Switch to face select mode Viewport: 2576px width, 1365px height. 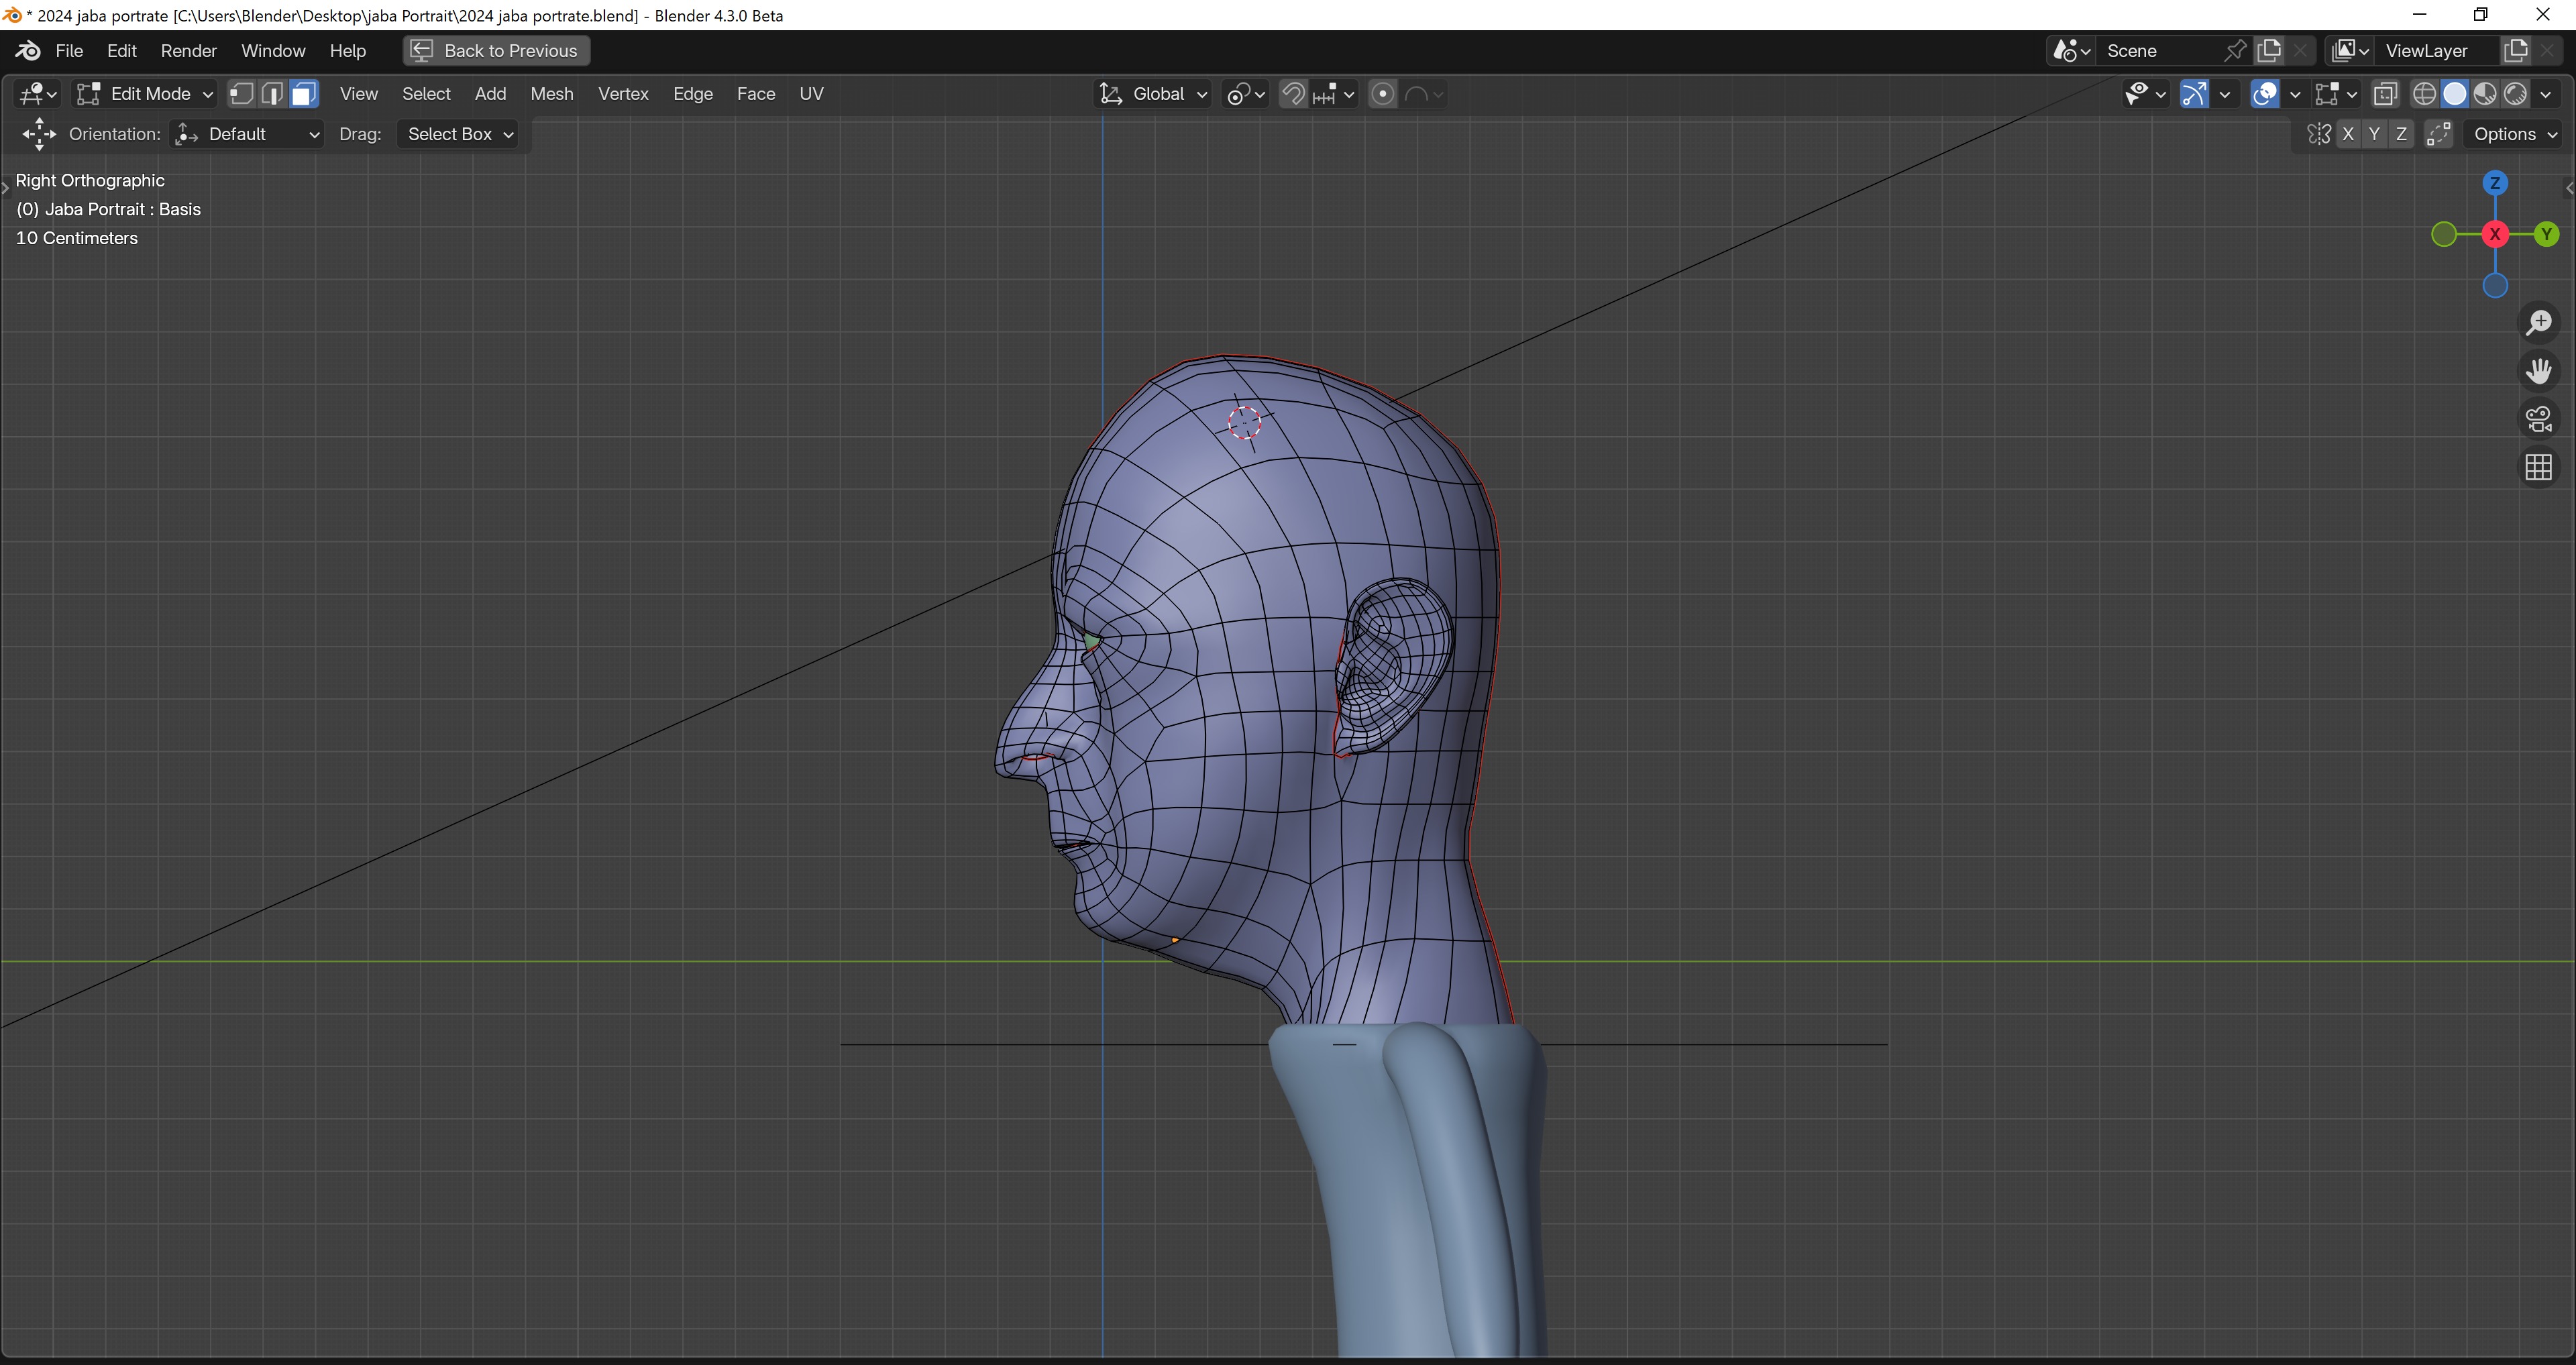[303, 93]
